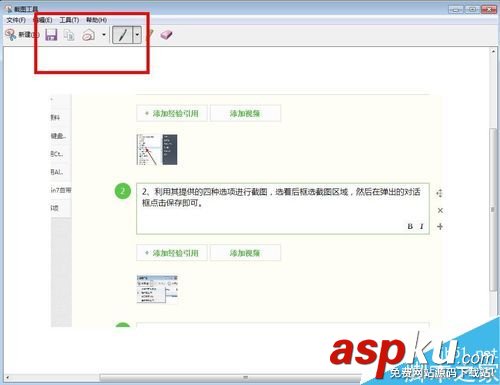Image resolution: width=500 pixels, height=385 pixels.
Task: Click the vertical scrollbar up arrow
Action: 493,52
